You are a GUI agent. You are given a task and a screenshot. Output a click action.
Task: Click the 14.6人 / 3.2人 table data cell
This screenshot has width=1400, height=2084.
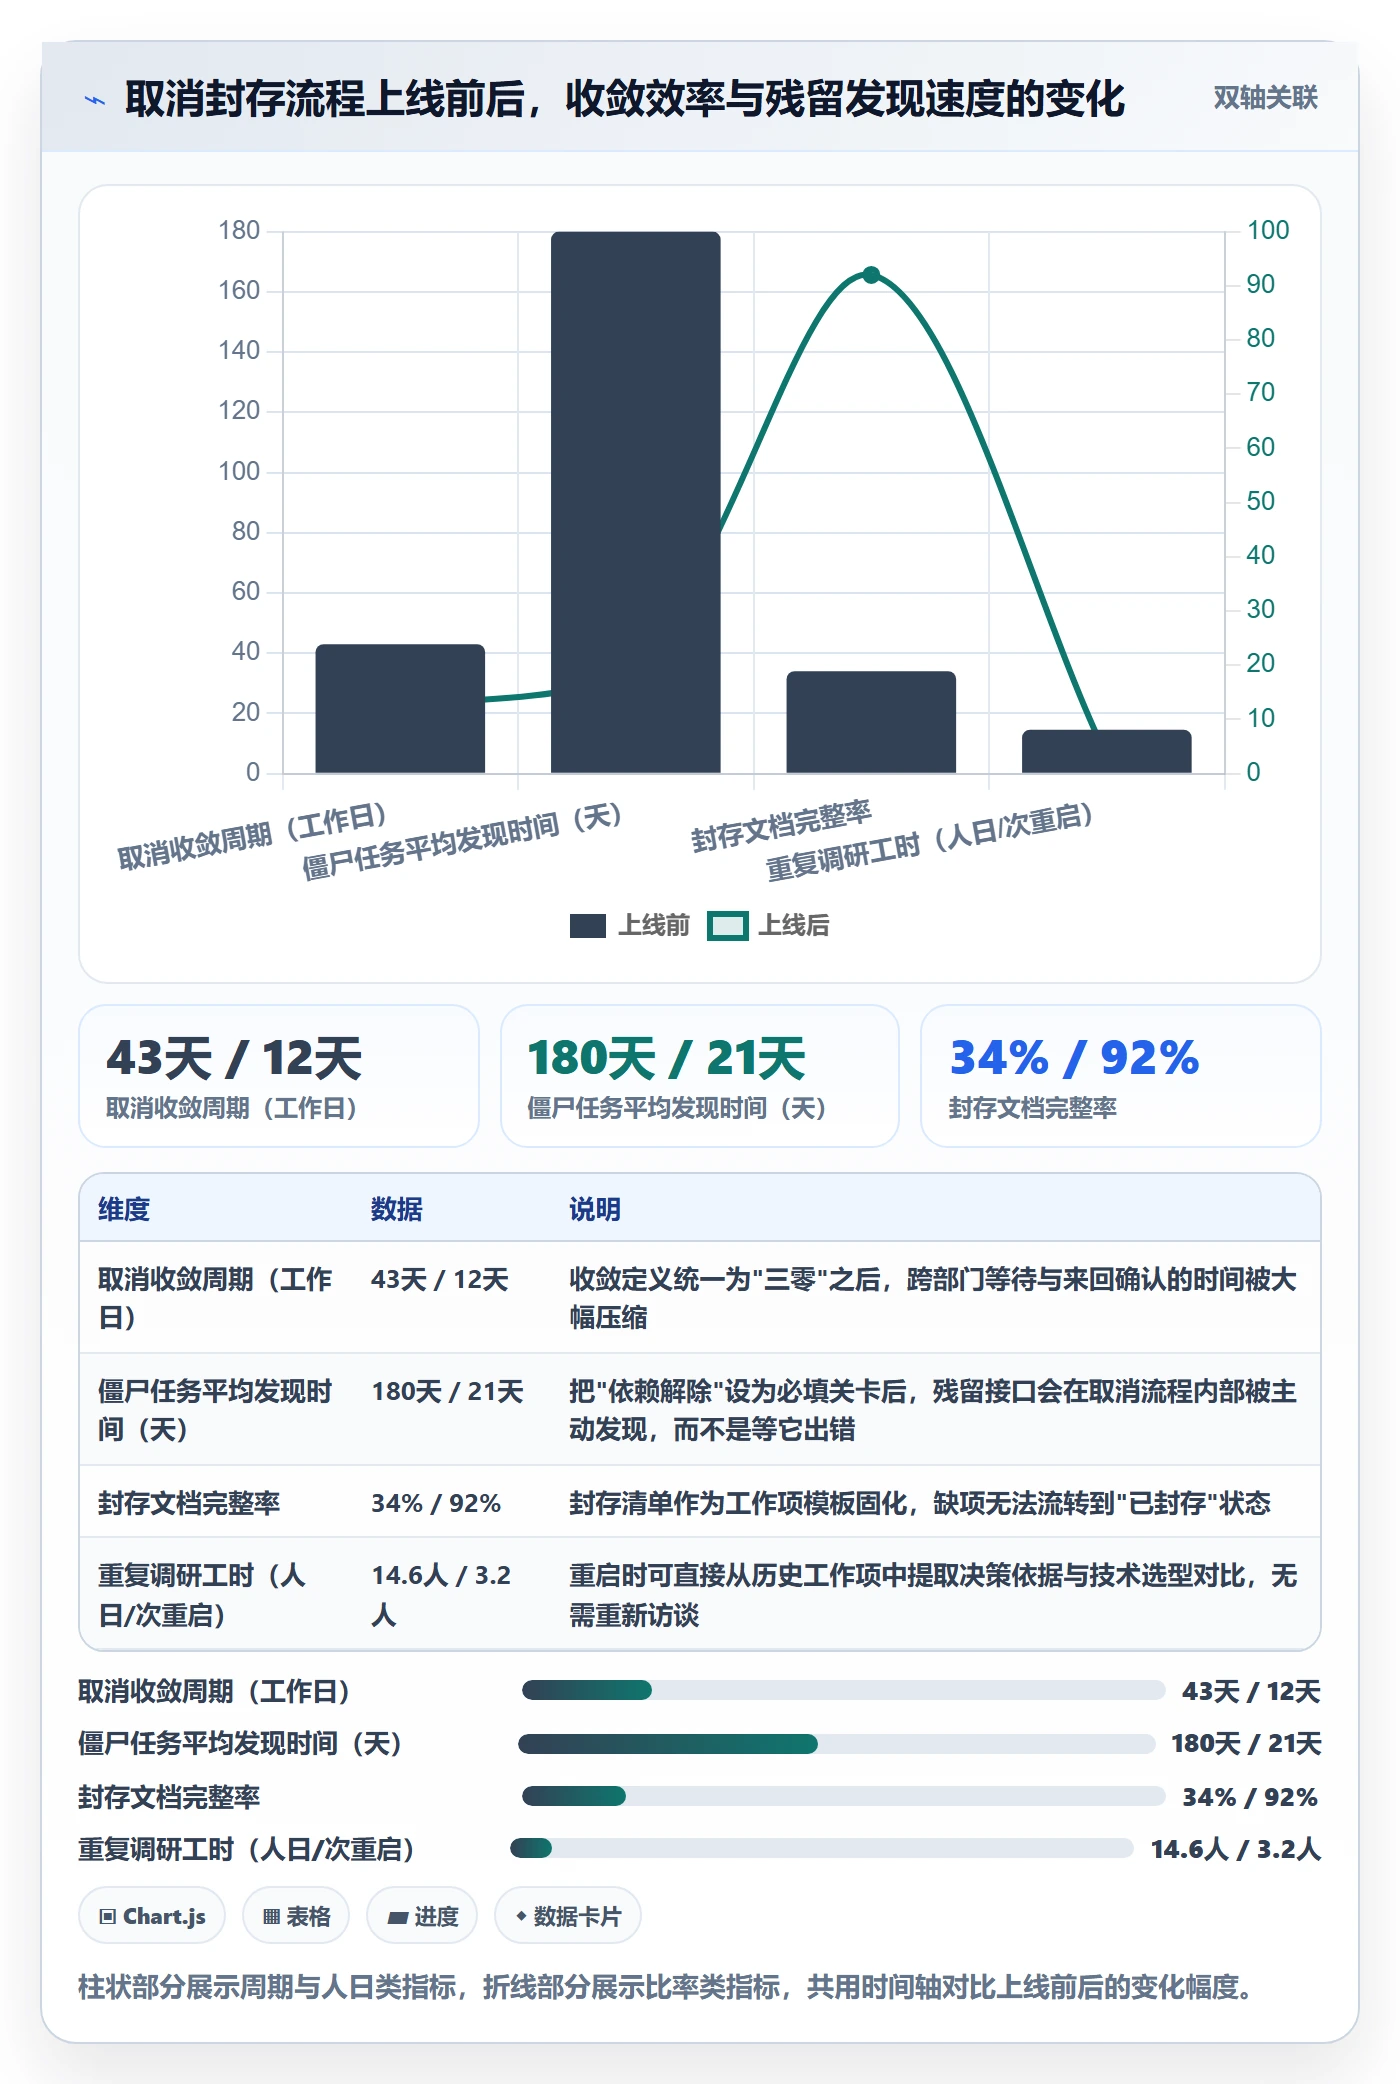point(441,1595)
